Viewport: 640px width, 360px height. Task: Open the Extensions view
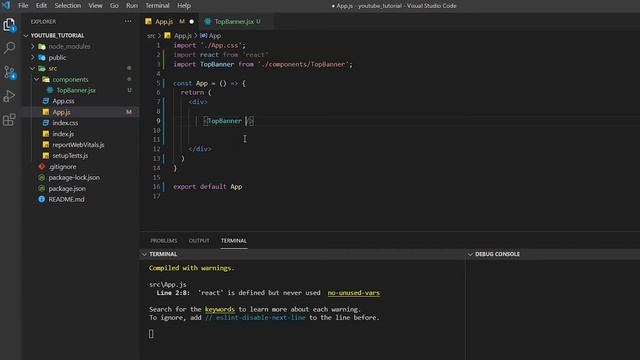(9, 120)
